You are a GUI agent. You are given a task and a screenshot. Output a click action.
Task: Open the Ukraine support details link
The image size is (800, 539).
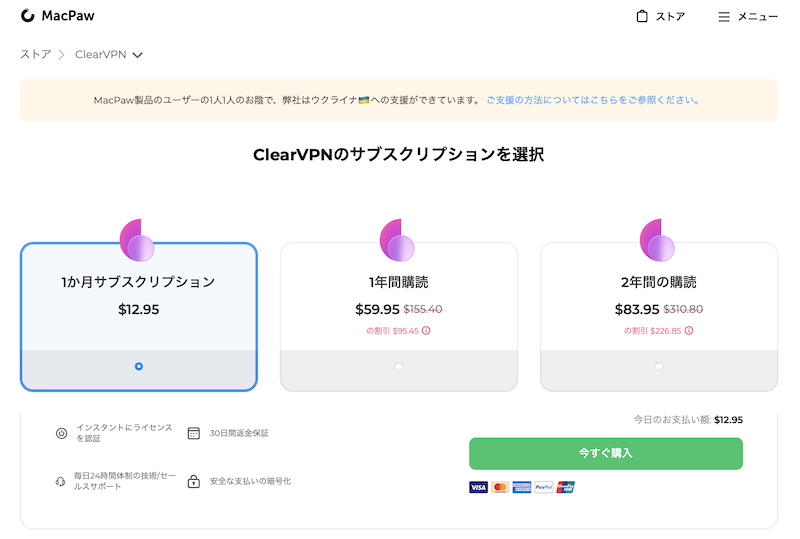[593, 100]
